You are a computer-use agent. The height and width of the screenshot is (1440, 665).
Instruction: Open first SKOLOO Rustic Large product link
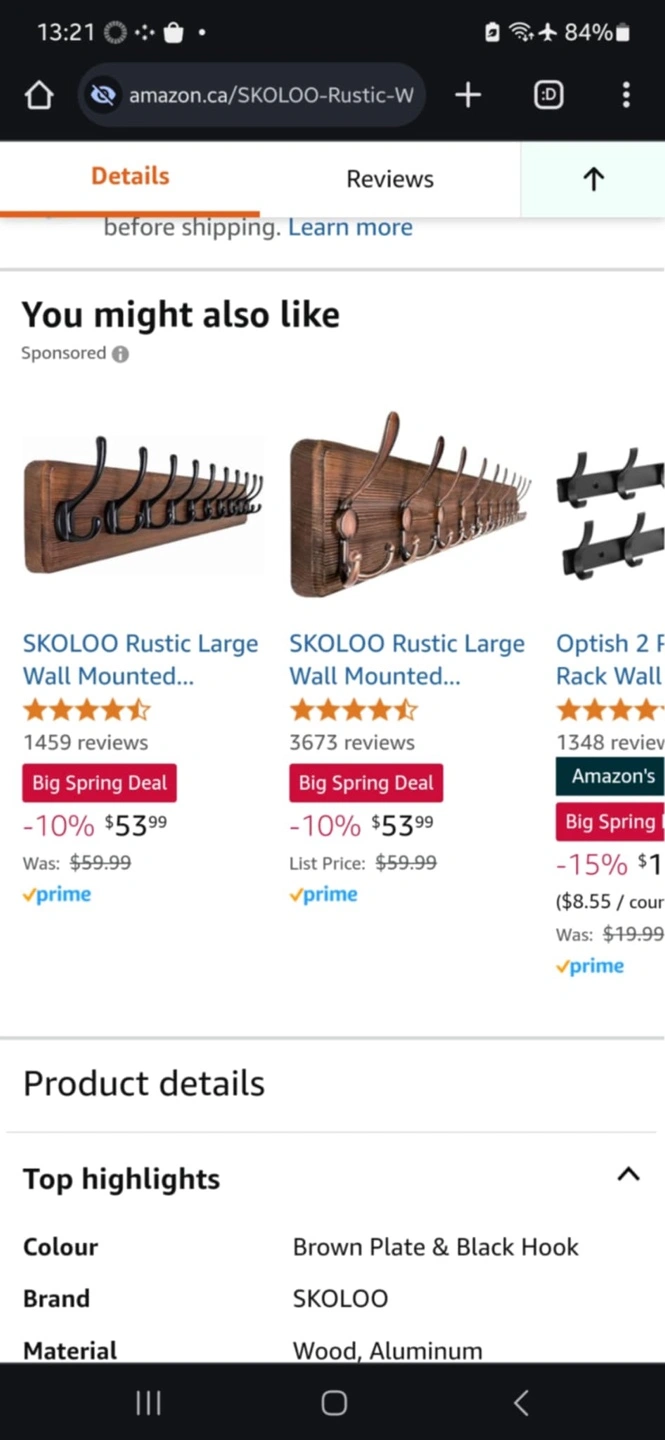tap(140, 659)
